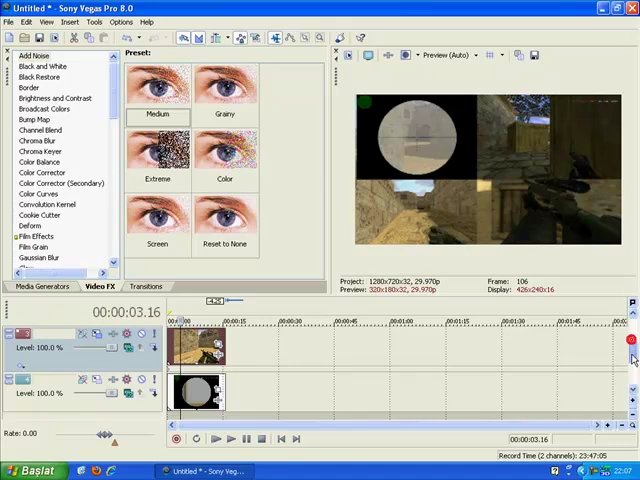This screenshot has height=480, width=640.
Task: Toggle preview on external monitor icon
Action: pos(368,55)
